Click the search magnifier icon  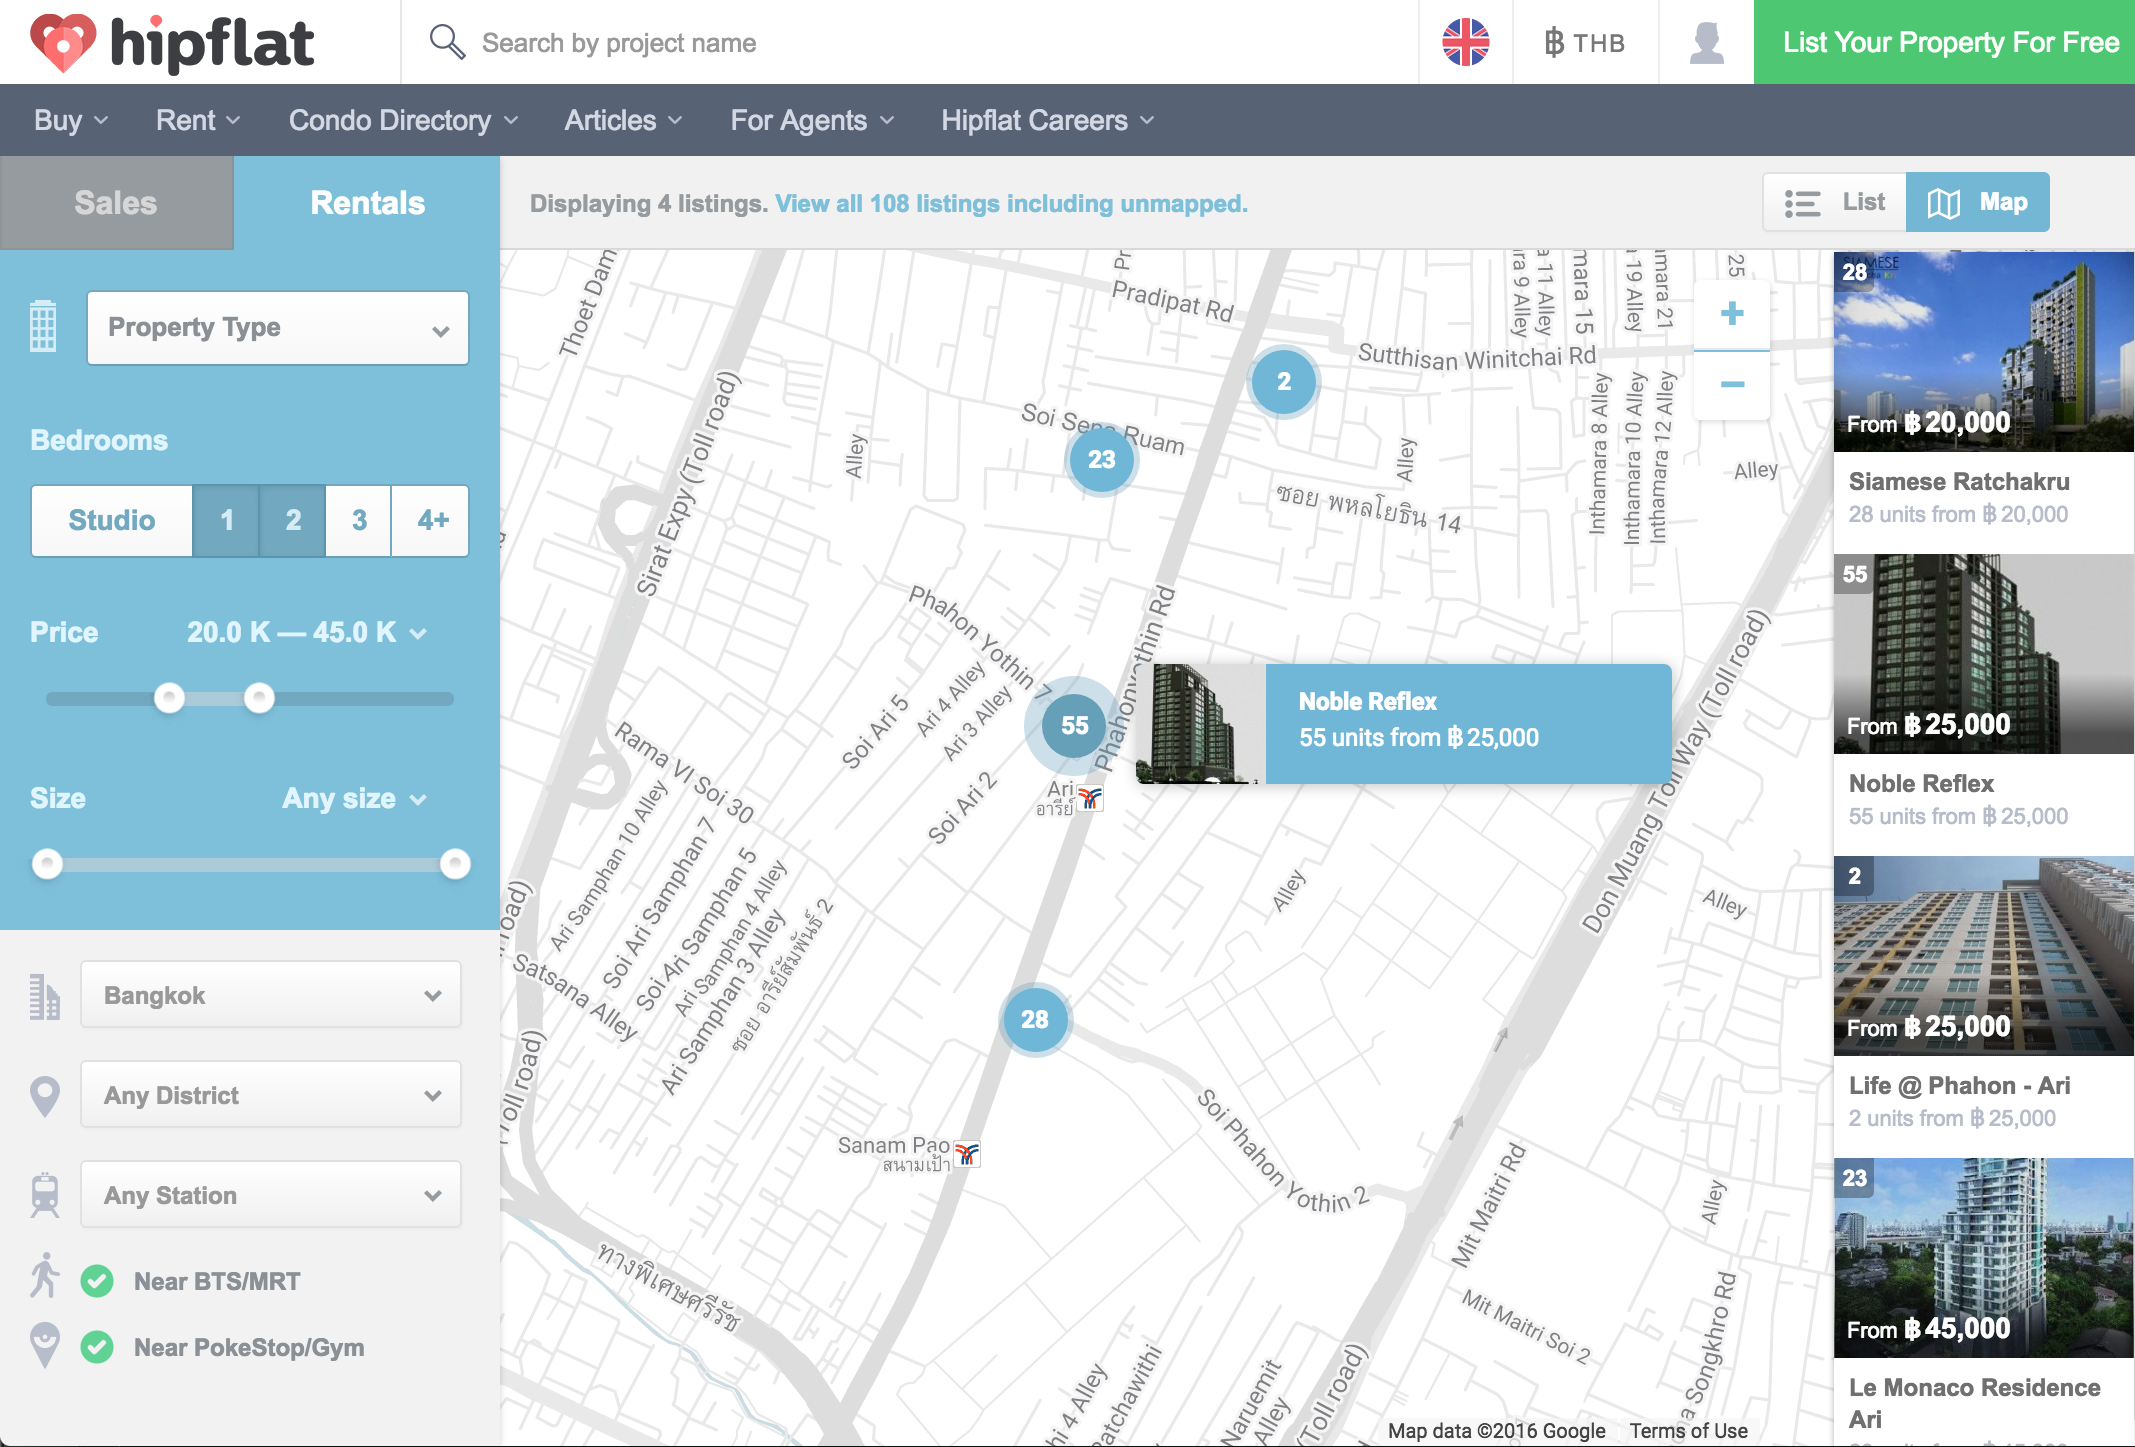(446, 42)
